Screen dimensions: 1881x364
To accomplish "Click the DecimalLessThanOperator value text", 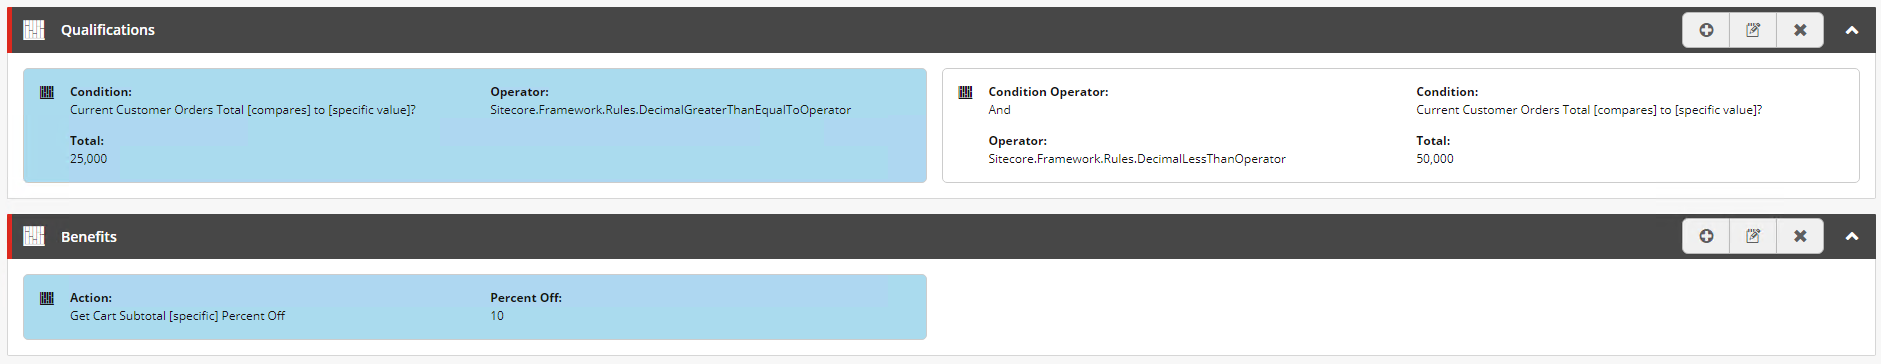I will click(x=1137, y=159).
